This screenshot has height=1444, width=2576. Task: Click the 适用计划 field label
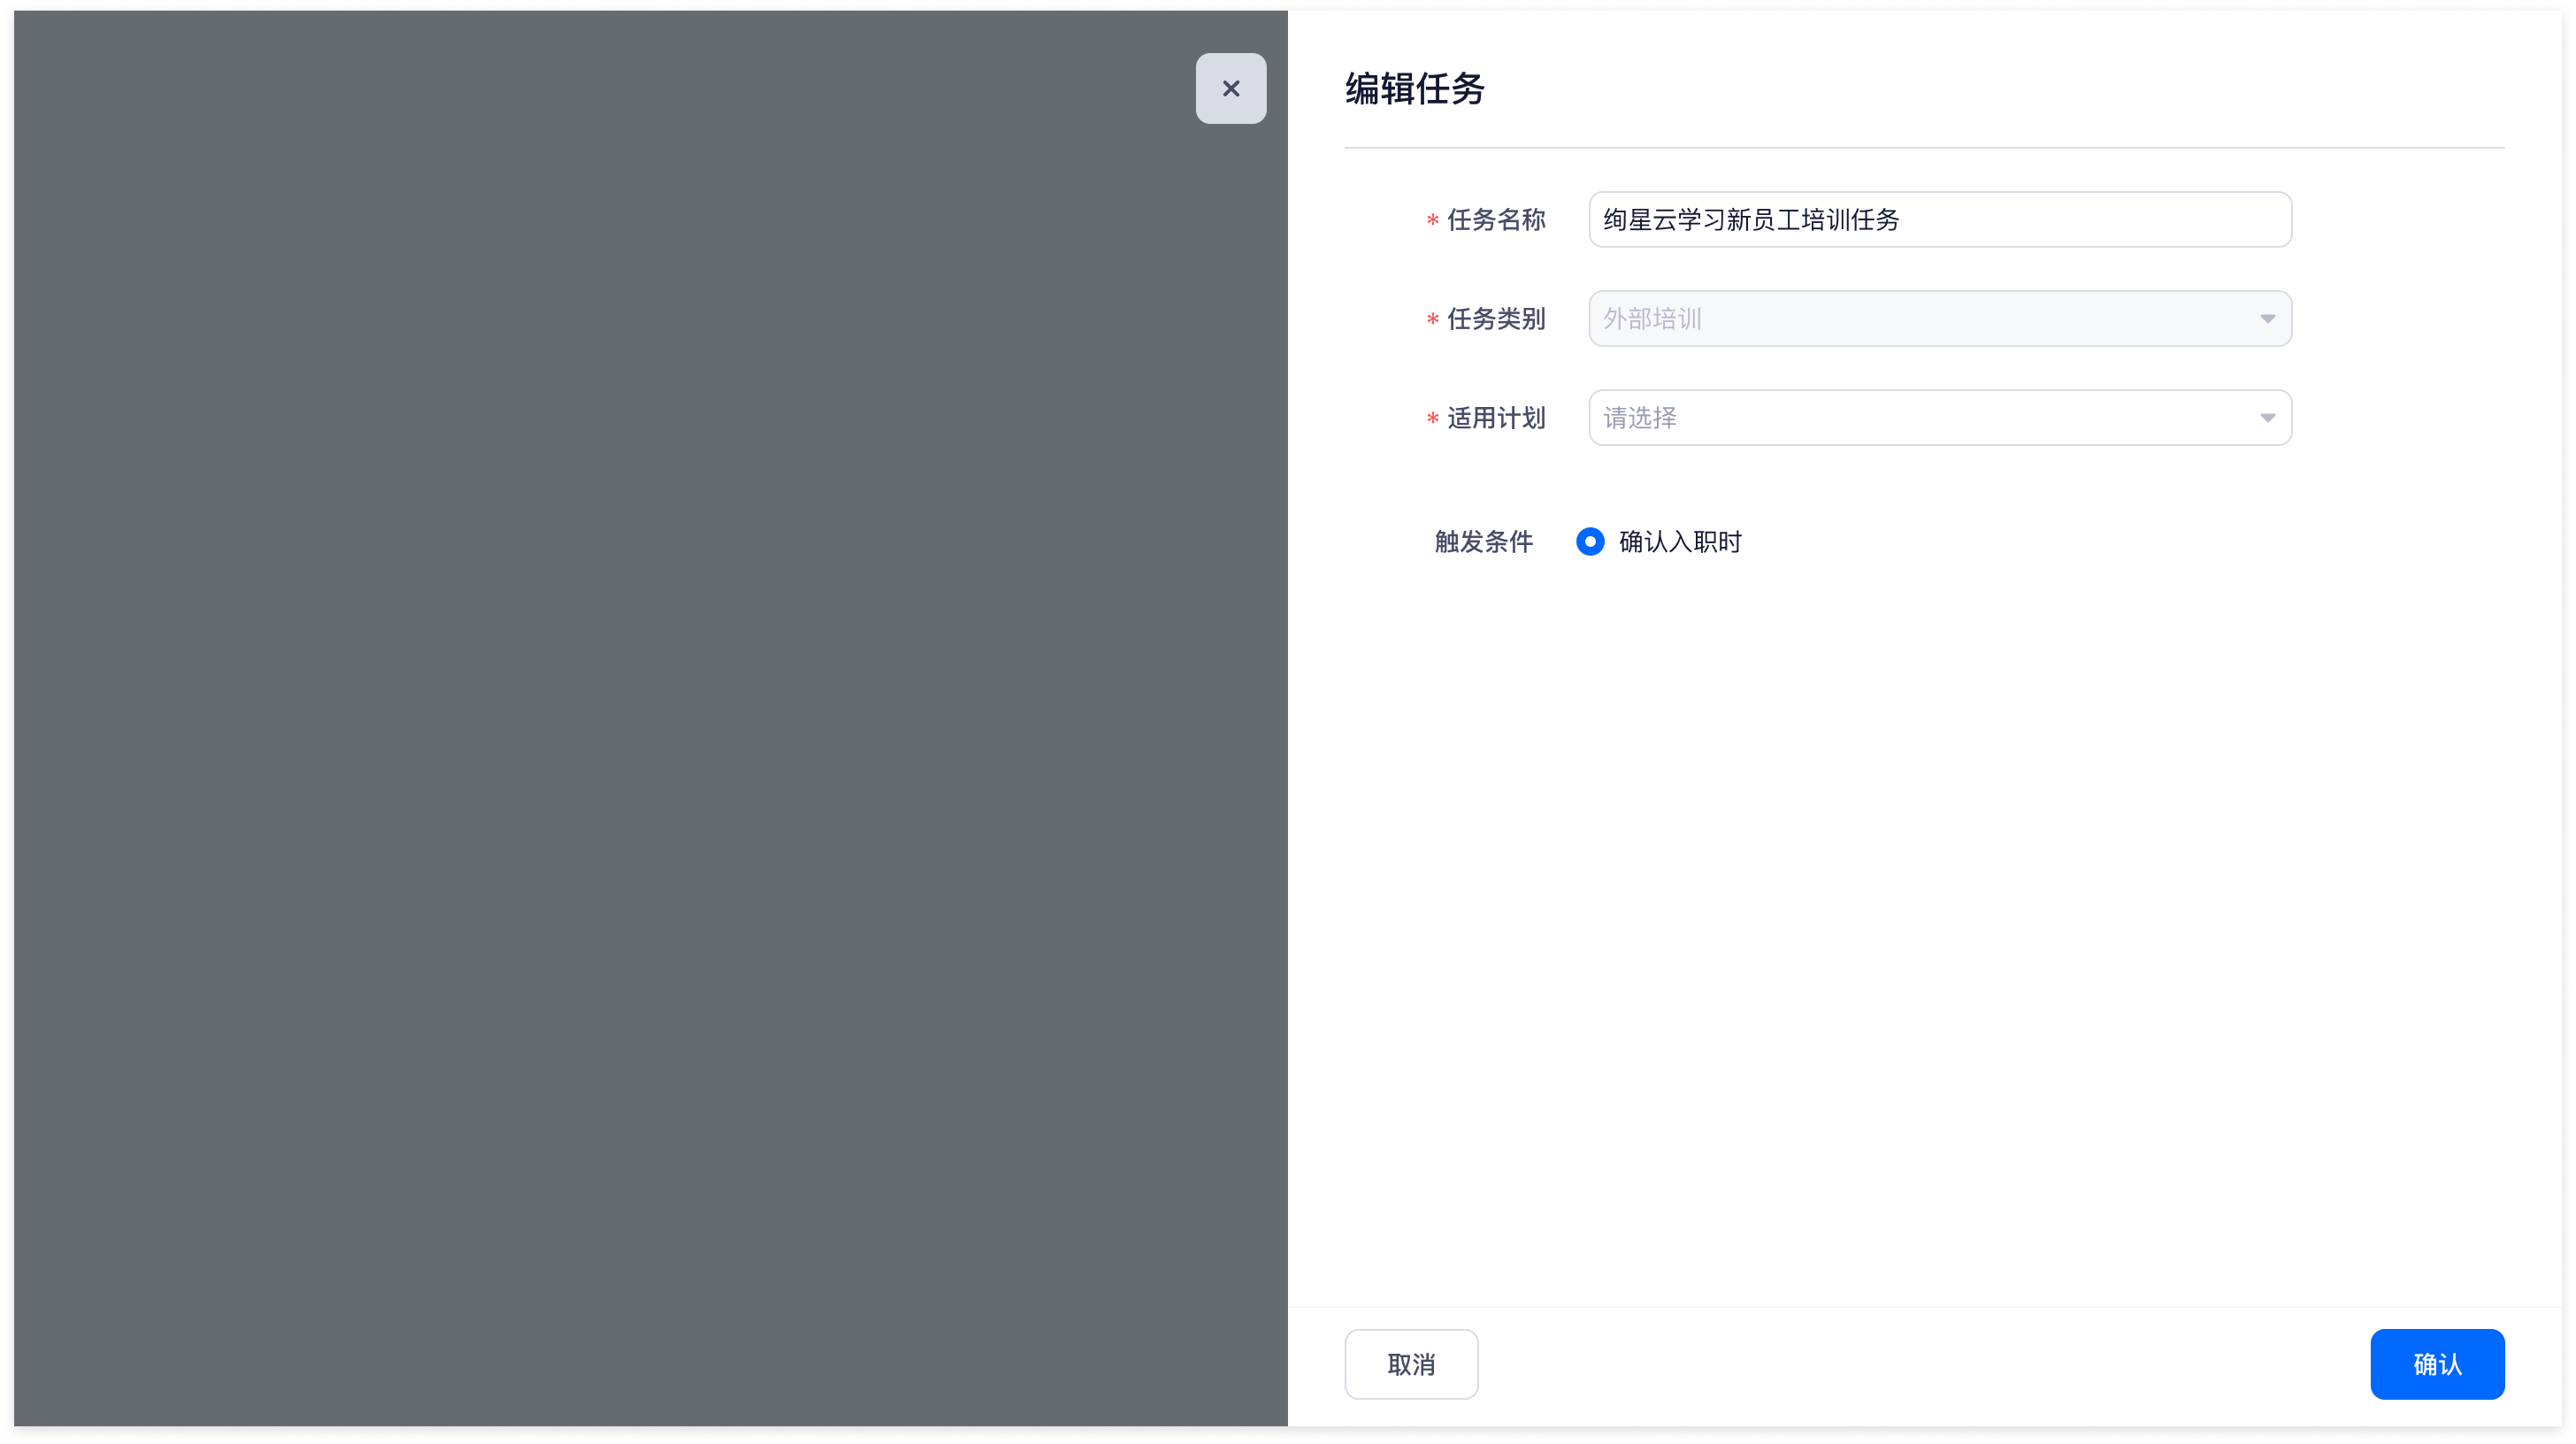click(1496, 418)
